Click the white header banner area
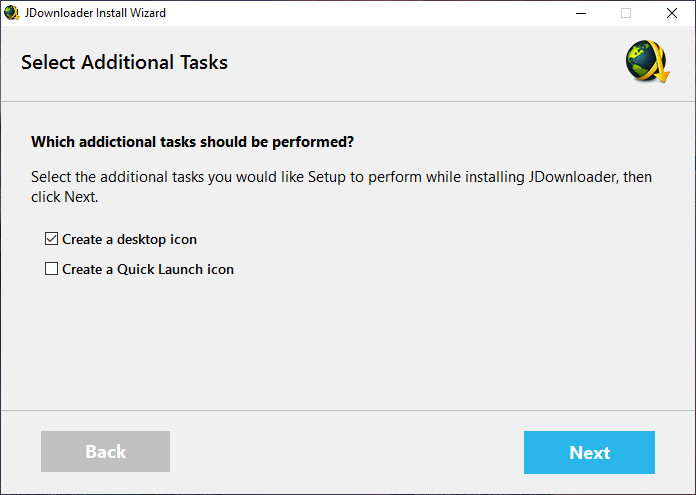696x495 pixels. [x=400, y=63]
